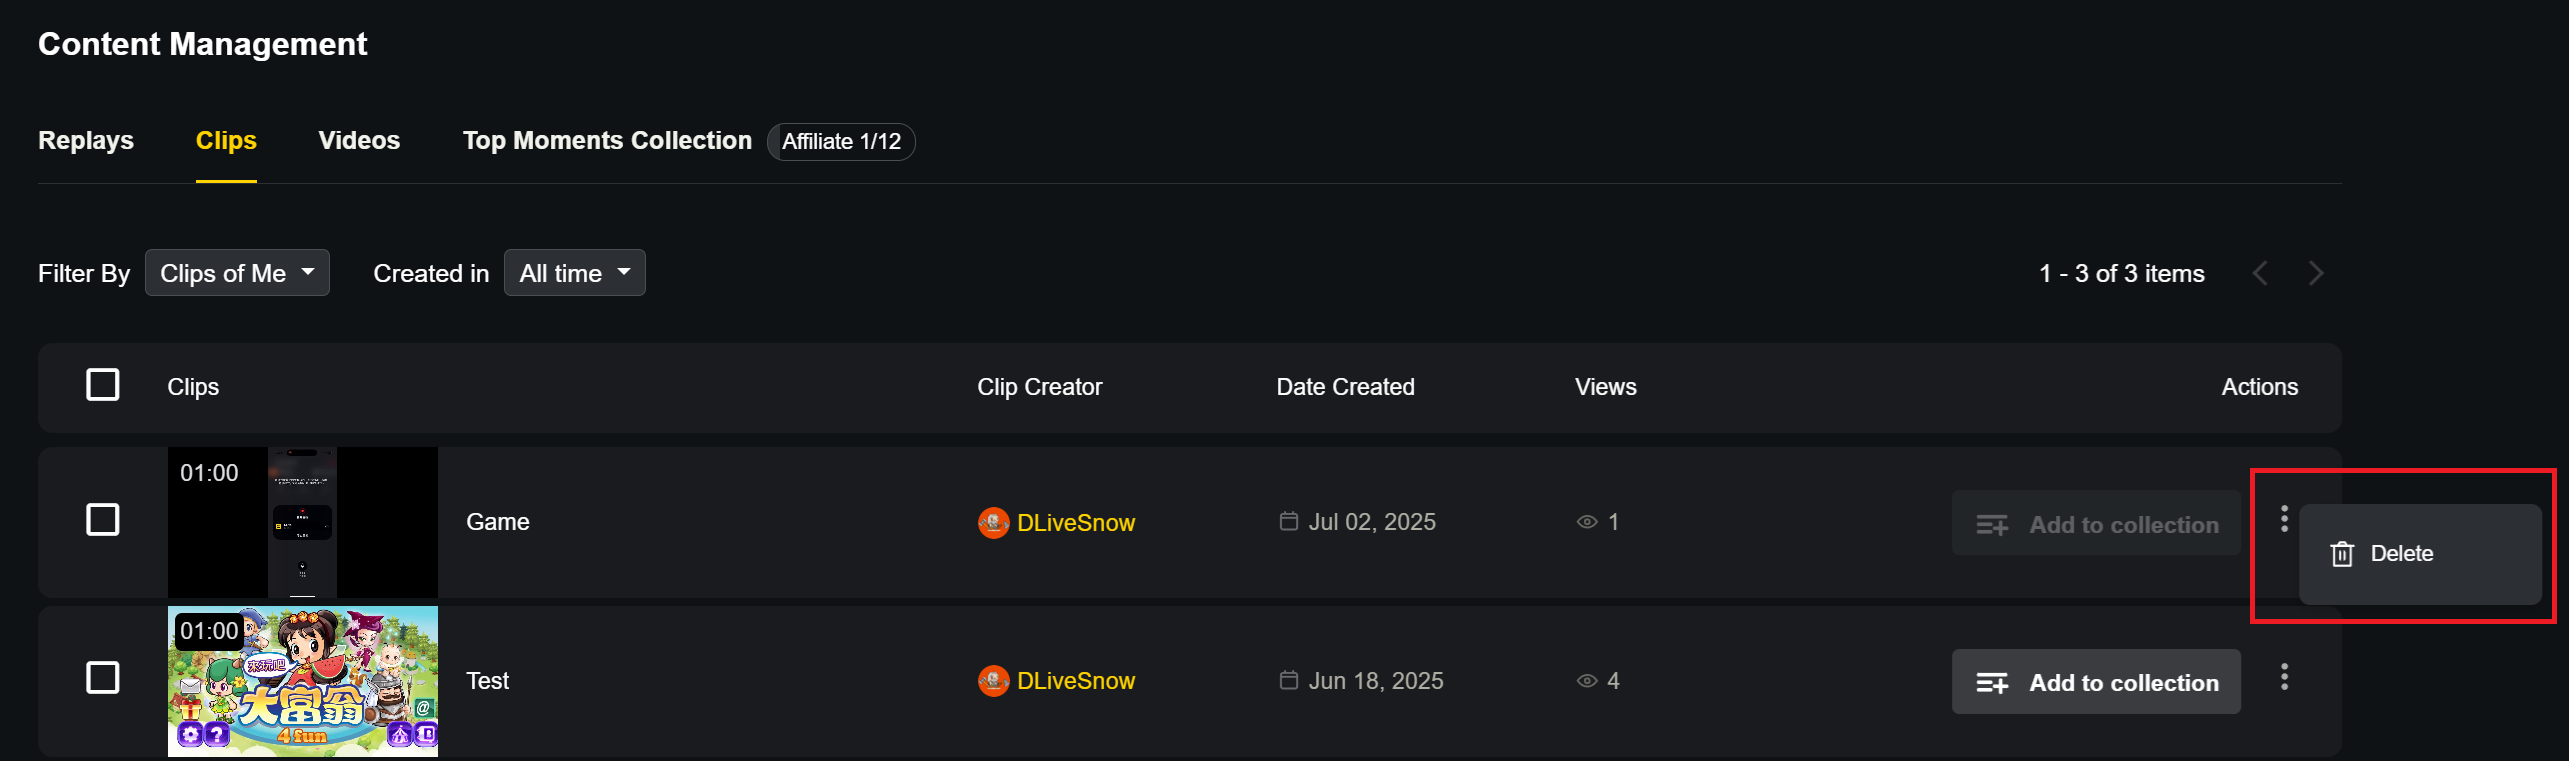The height and width of the screenshot is (761, 2569).
Task: Open three-dot menu for Game clip
Action: (x=2284, y=519)
